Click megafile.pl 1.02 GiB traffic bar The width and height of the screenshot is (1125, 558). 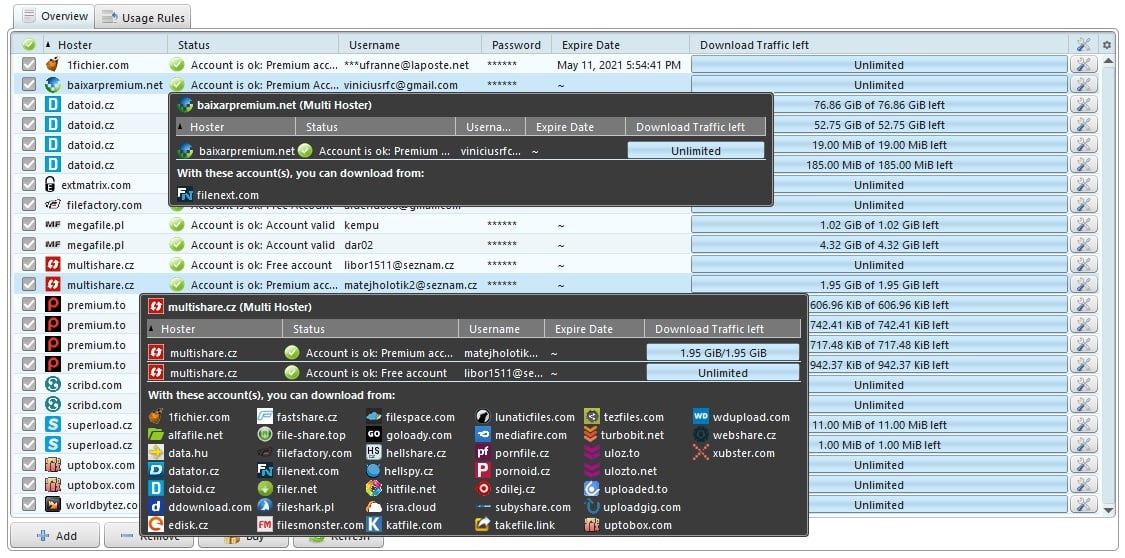(x=879, y=224)
